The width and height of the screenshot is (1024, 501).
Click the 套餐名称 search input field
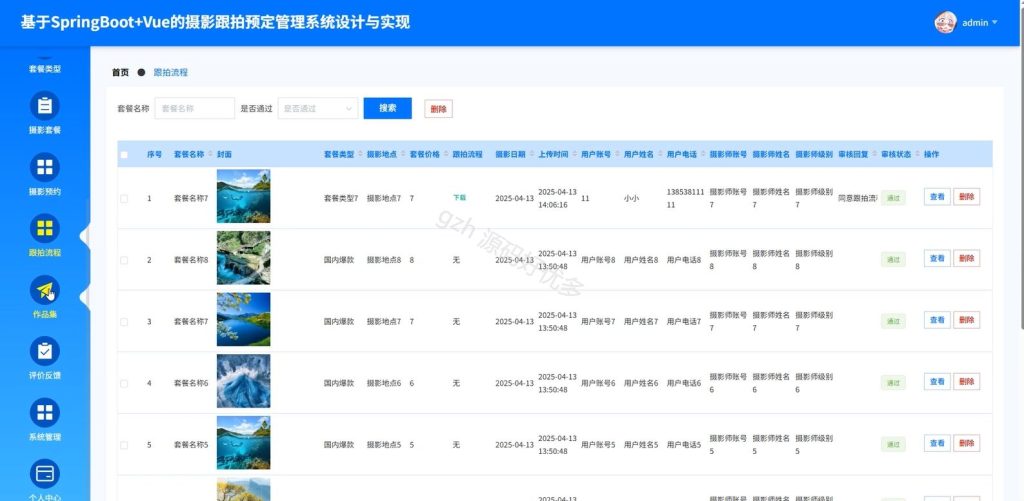pyautogui.click(x=195, y=108)
